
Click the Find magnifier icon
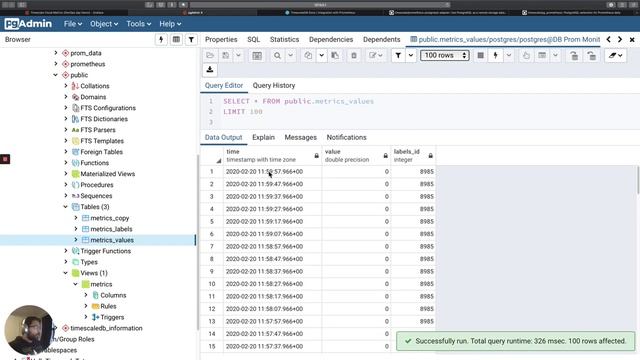coord(277,56)
